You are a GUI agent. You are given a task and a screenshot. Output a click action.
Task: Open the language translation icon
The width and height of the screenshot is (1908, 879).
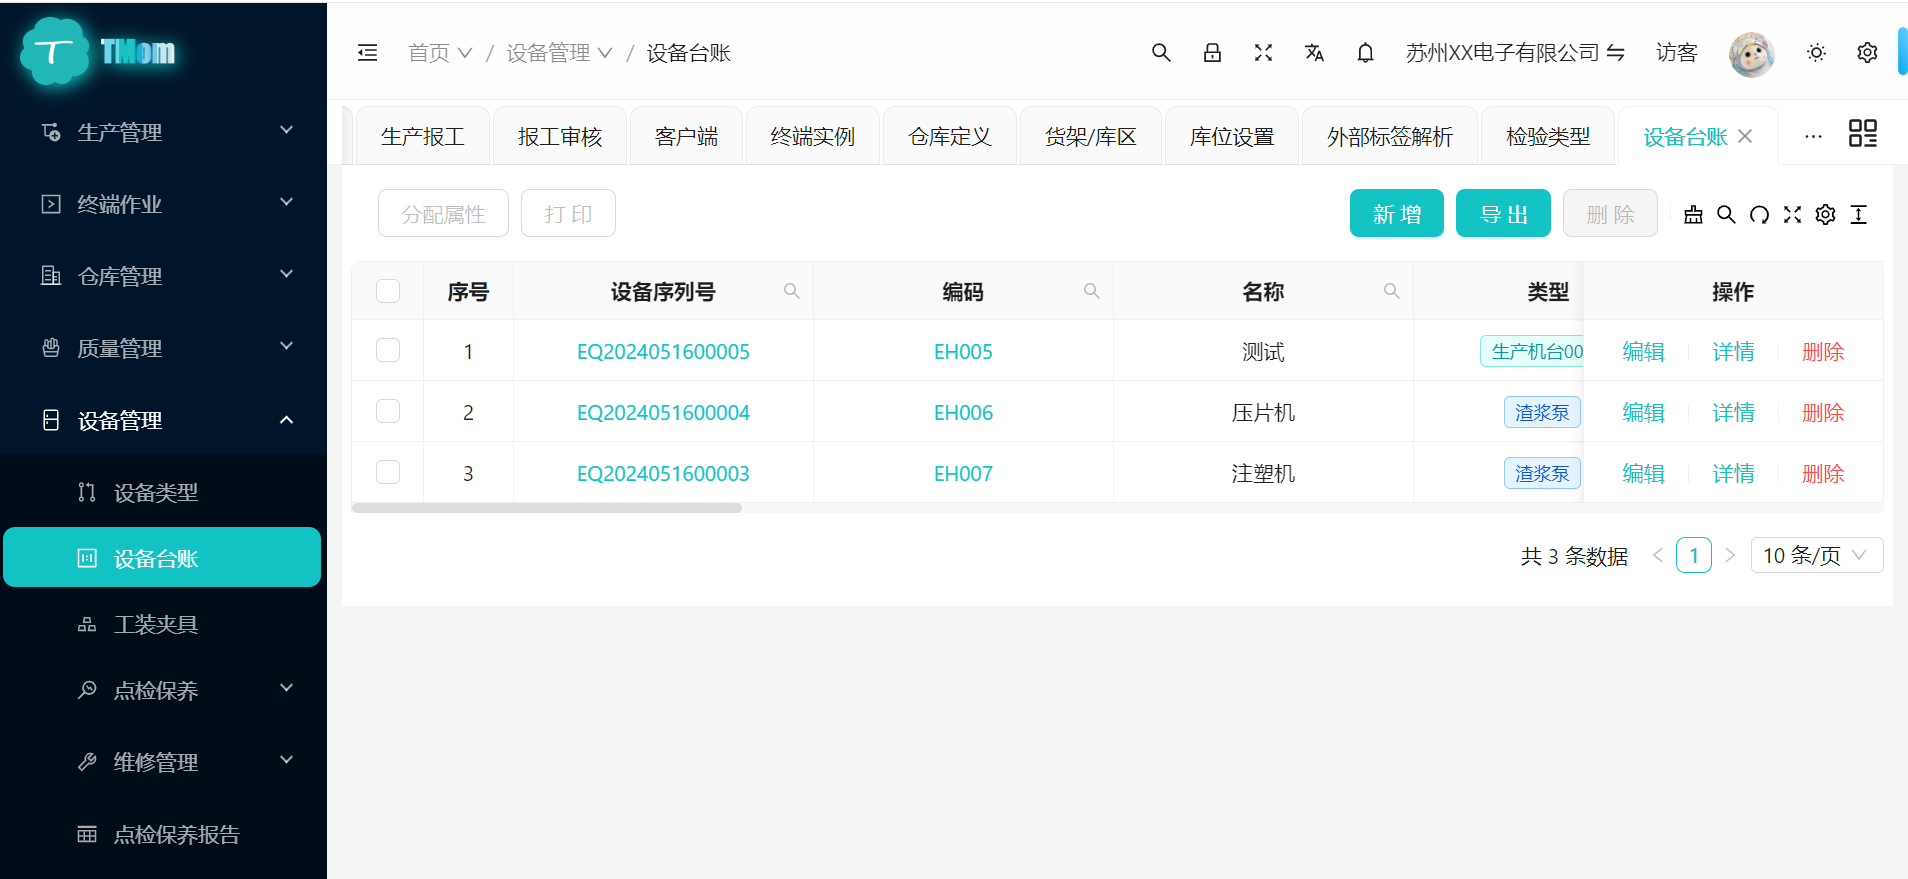(x=1314, y=53)
